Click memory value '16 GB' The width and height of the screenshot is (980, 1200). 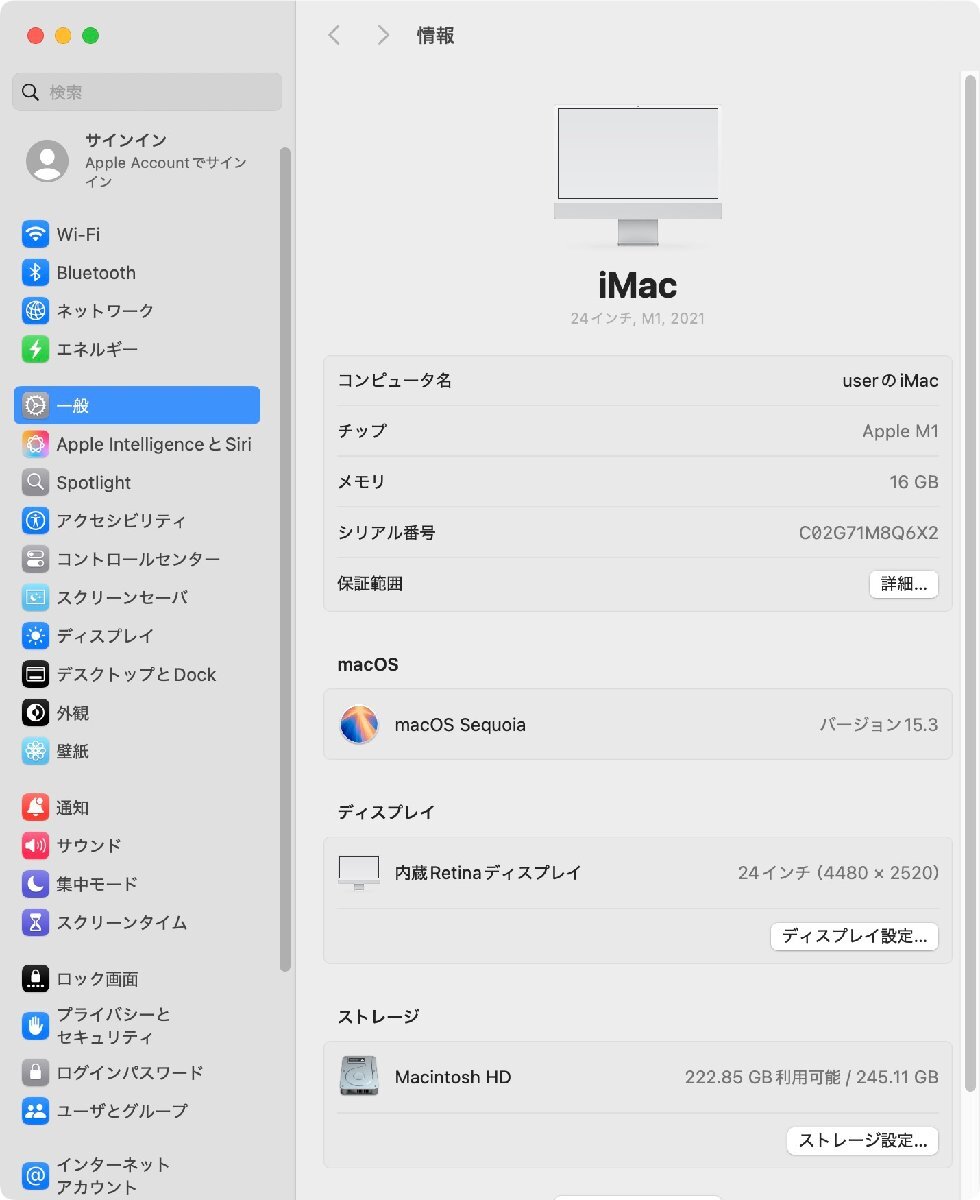point(914,482)
